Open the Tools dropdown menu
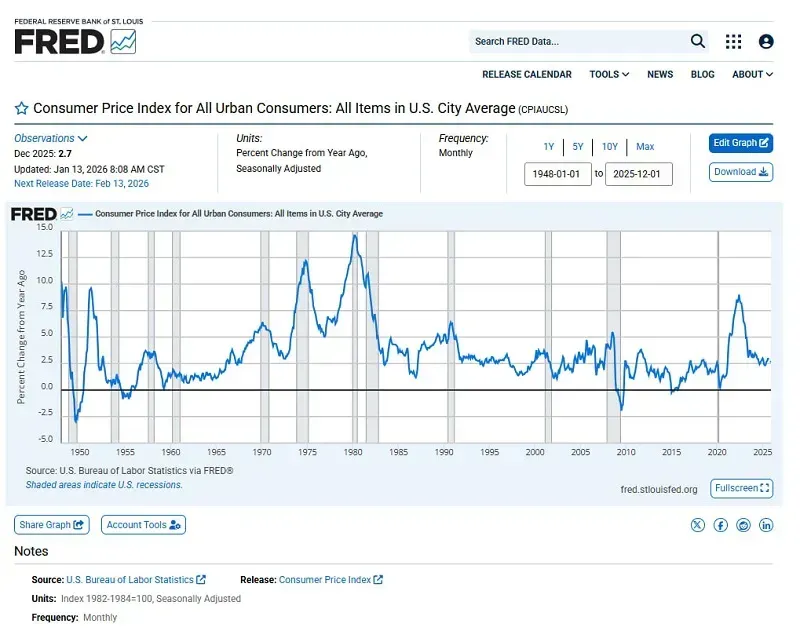The width and height of the screenshot is (800, 631). (609, 74)
